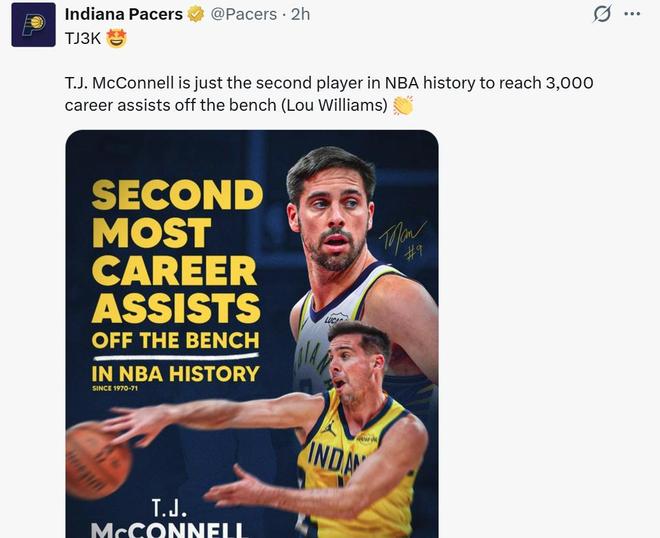This screenshot has width=660, height=538.
Task: Click the "IN NBA HISTORY" line in the graphic
Action: 175,374
